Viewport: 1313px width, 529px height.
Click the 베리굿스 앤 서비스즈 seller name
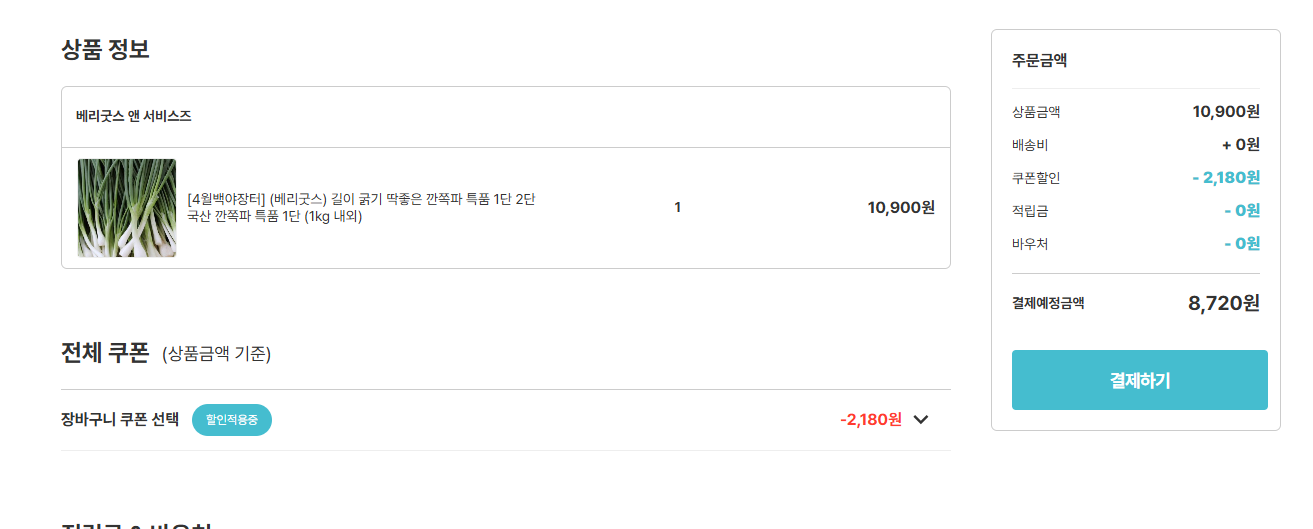(134, 116)
